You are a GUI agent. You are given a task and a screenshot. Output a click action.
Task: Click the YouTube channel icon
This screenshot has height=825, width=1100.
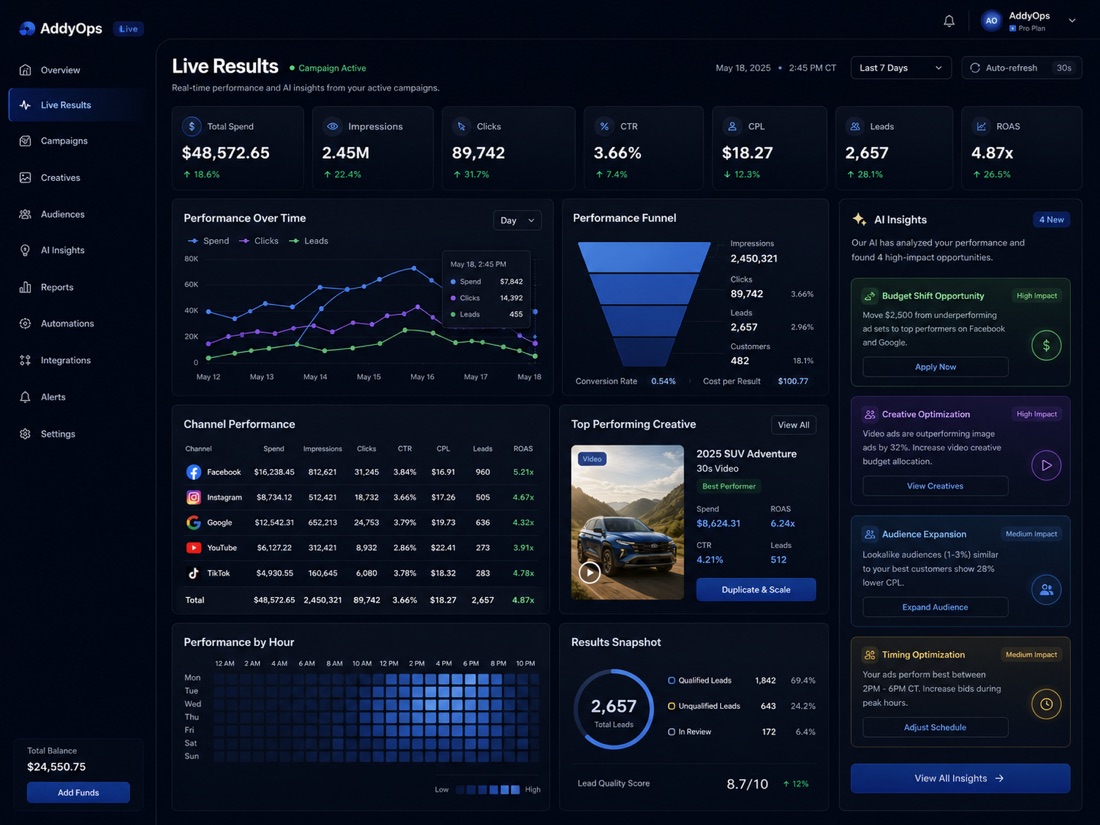(x=194, y=548)
